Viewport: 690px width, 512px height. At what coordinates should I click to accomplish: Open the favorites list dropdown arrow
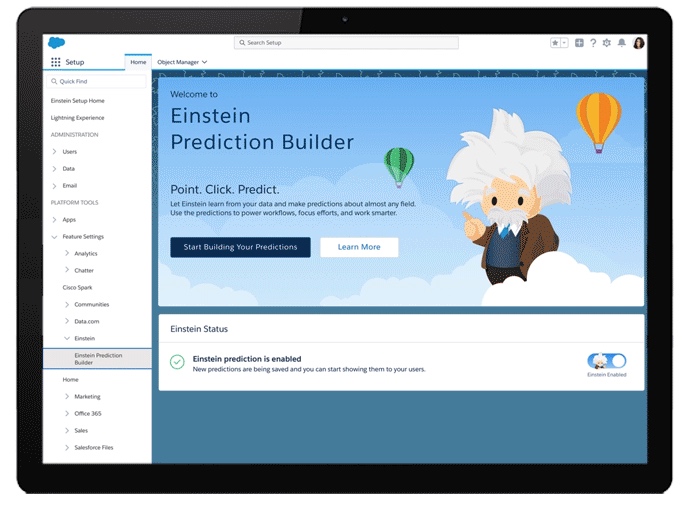(x=564, y=43)
